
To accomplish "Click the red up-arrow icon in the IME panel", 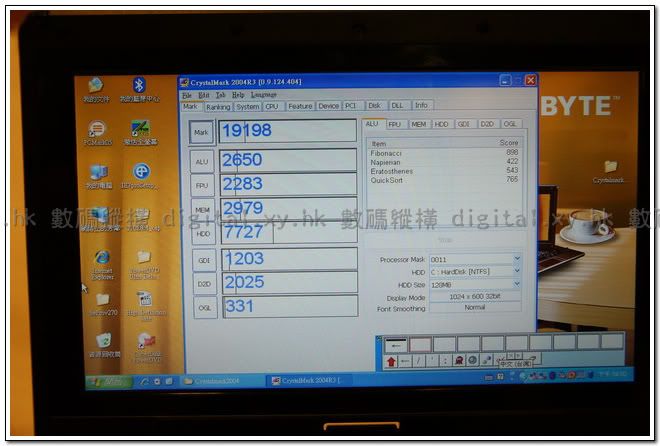I will click(x=391, y=361).
